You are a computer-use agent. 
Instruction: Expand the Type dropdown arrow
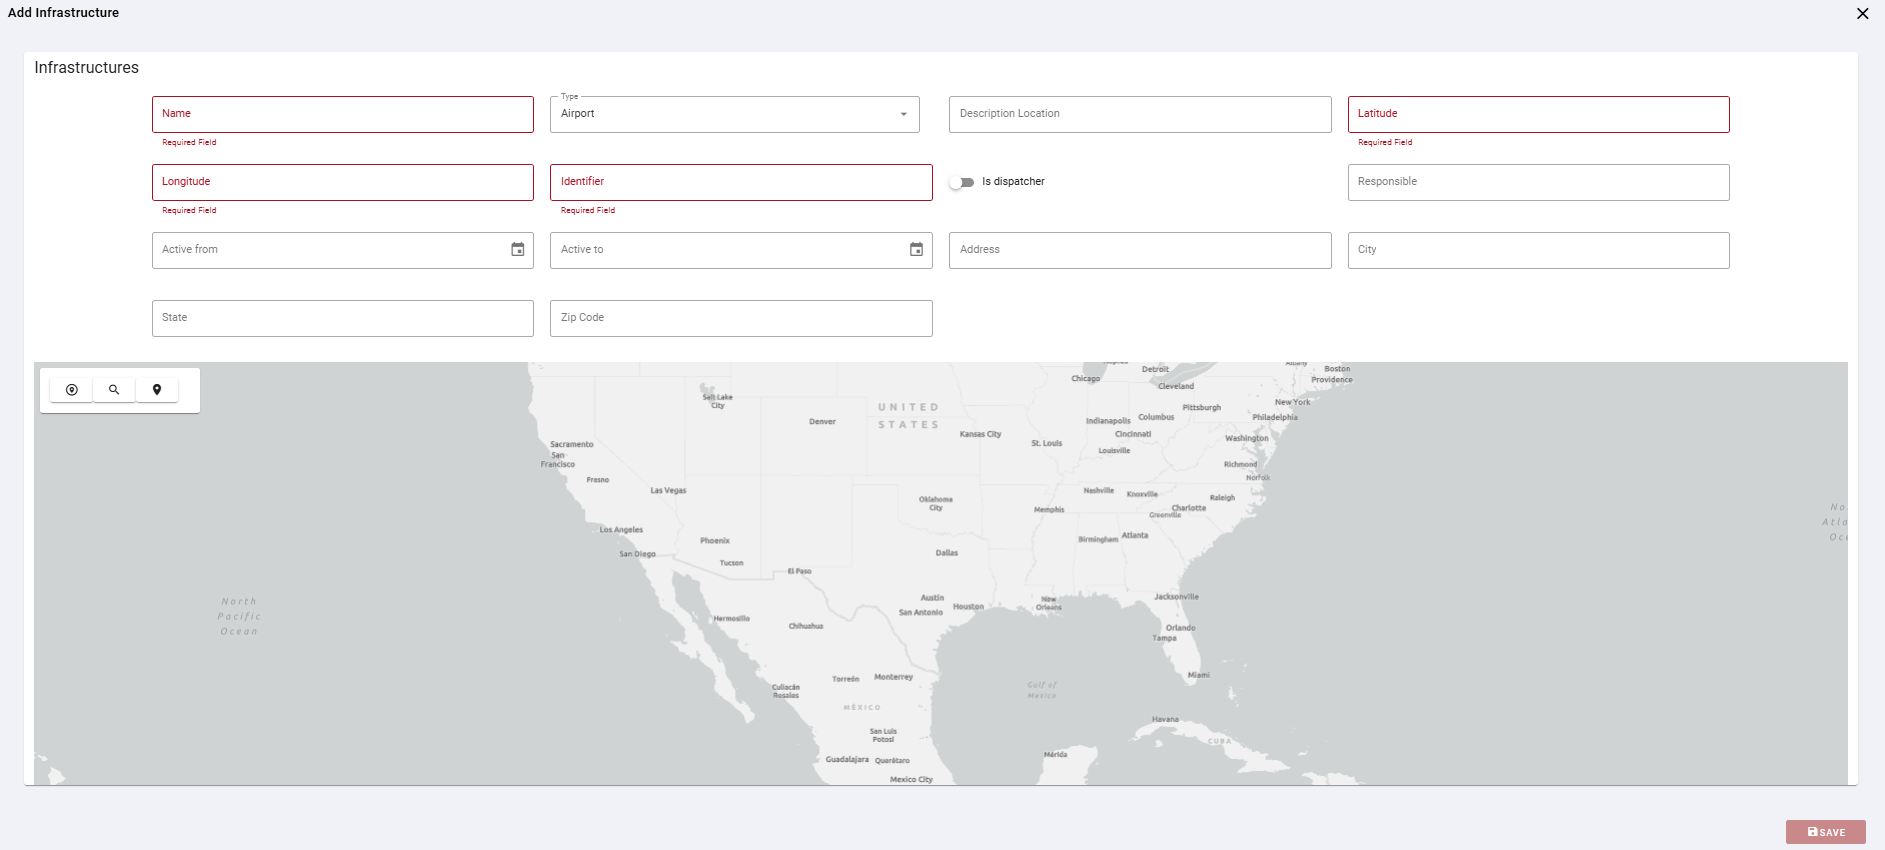[x=904, y=114]
